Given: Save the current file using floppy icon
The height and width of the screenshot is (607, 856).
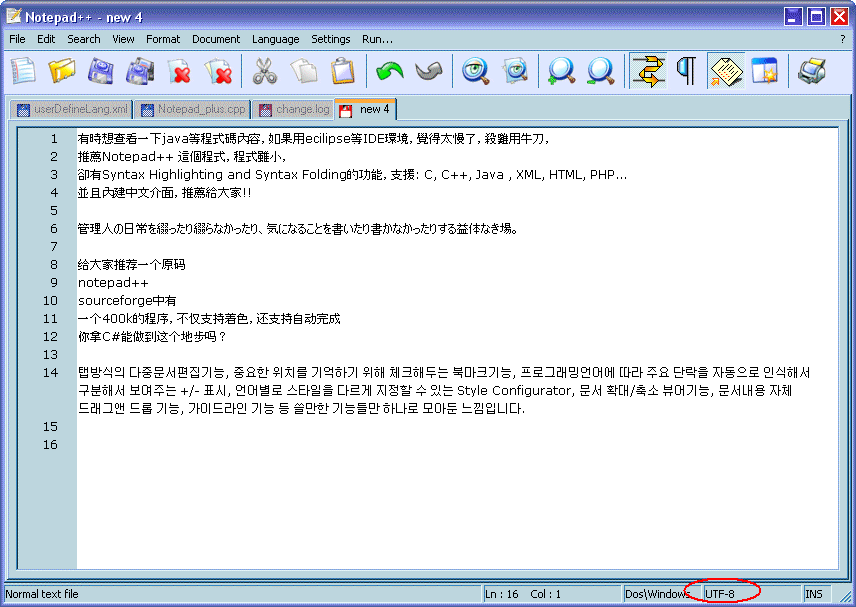Looking at the screenshot, I should (x=101, y=71).
